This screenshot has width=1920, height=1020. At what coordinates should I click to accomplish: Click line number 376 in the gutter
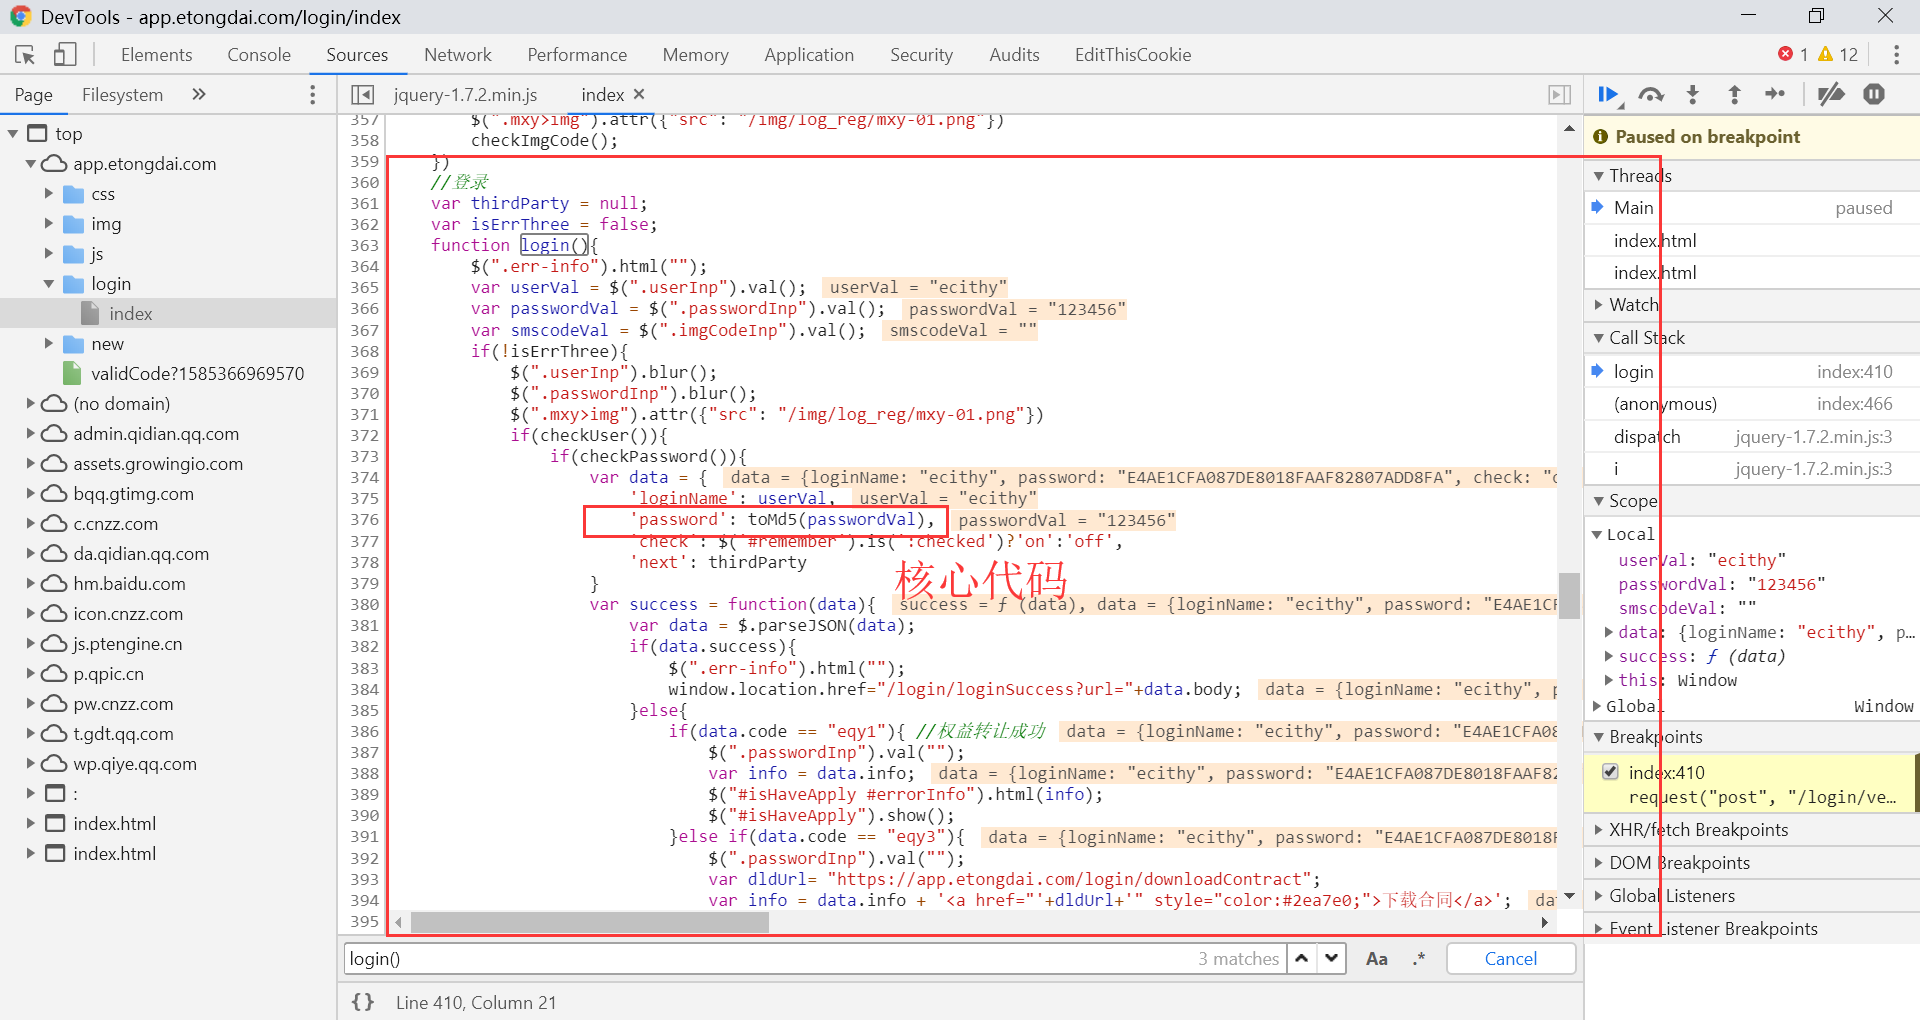[x=364, y=520]
